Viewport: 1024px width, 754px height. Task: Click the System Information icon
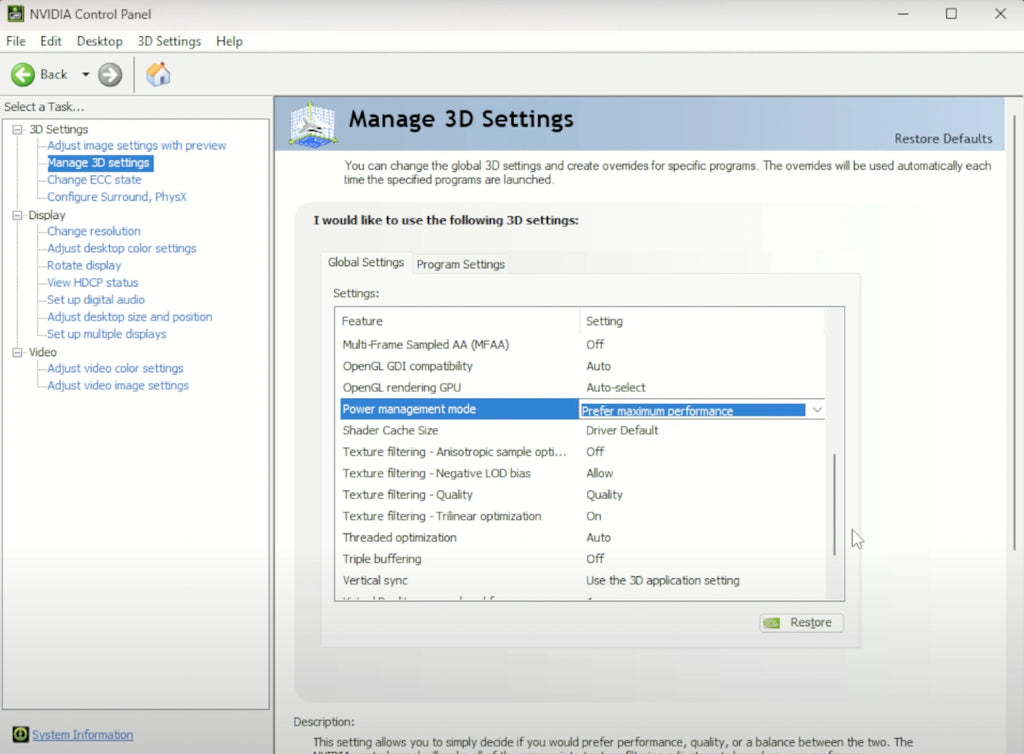pyautogui.click(x=20, y=734)
